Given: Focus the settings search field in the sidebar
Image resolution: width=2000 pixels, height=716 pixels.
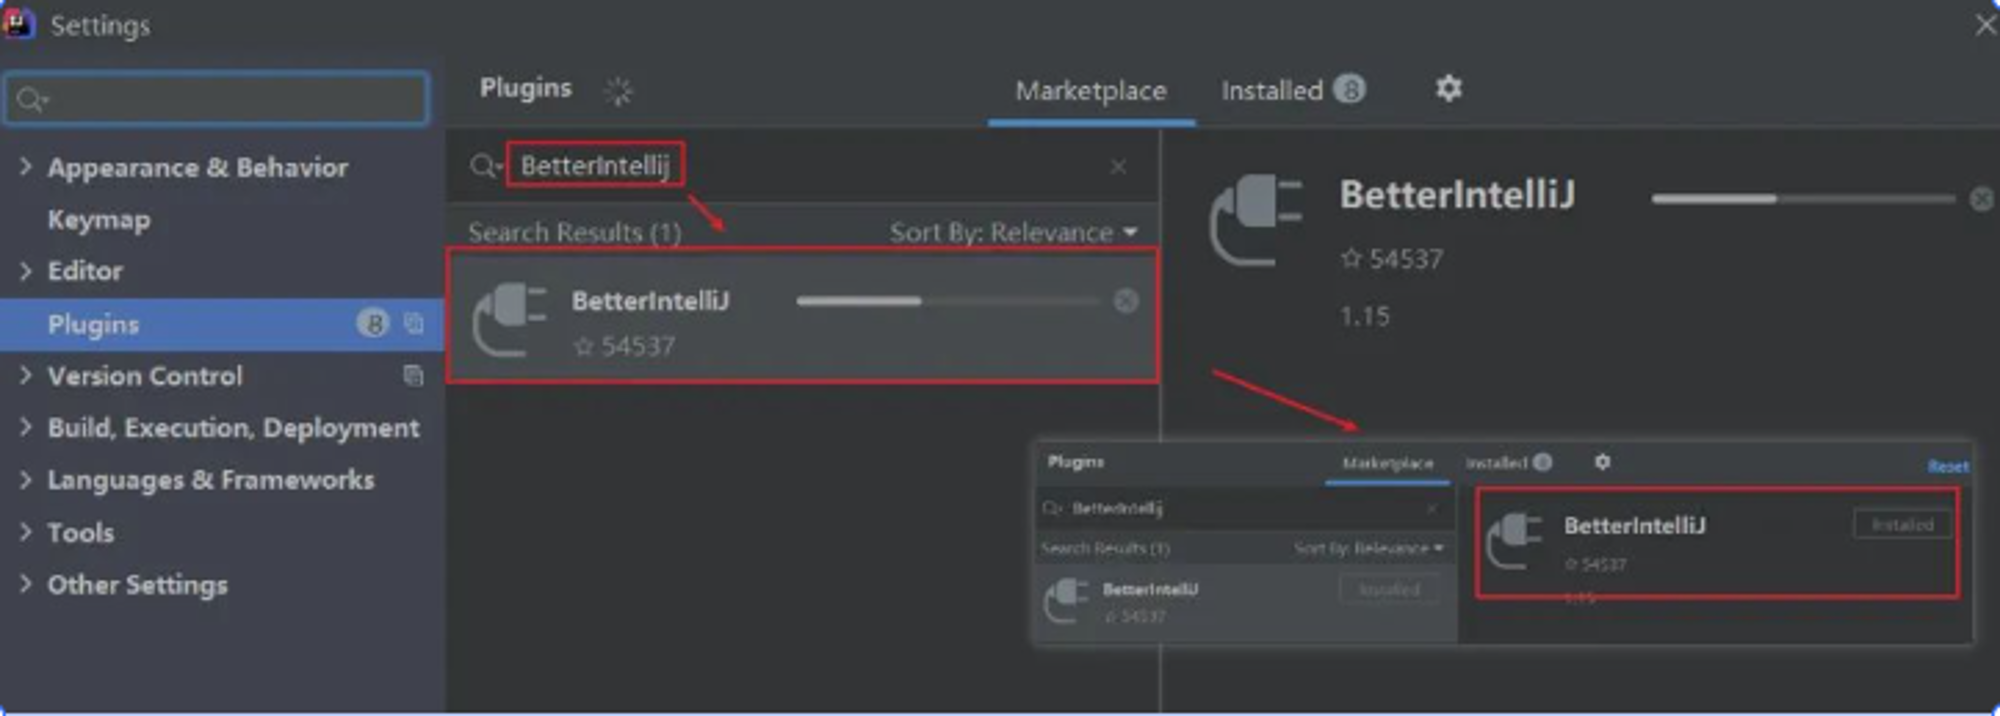Looking at the screenshot, I should [x=217, y=98].
